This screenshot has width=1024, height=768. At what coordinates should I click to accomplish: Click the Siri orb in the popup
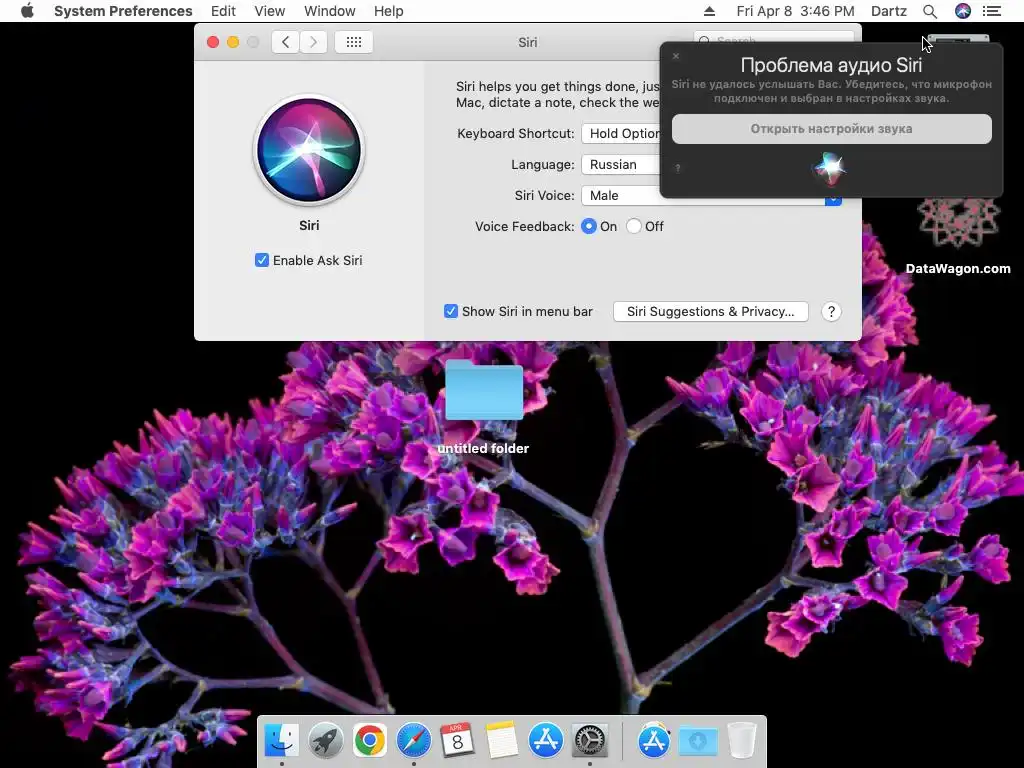coord(829,168)
